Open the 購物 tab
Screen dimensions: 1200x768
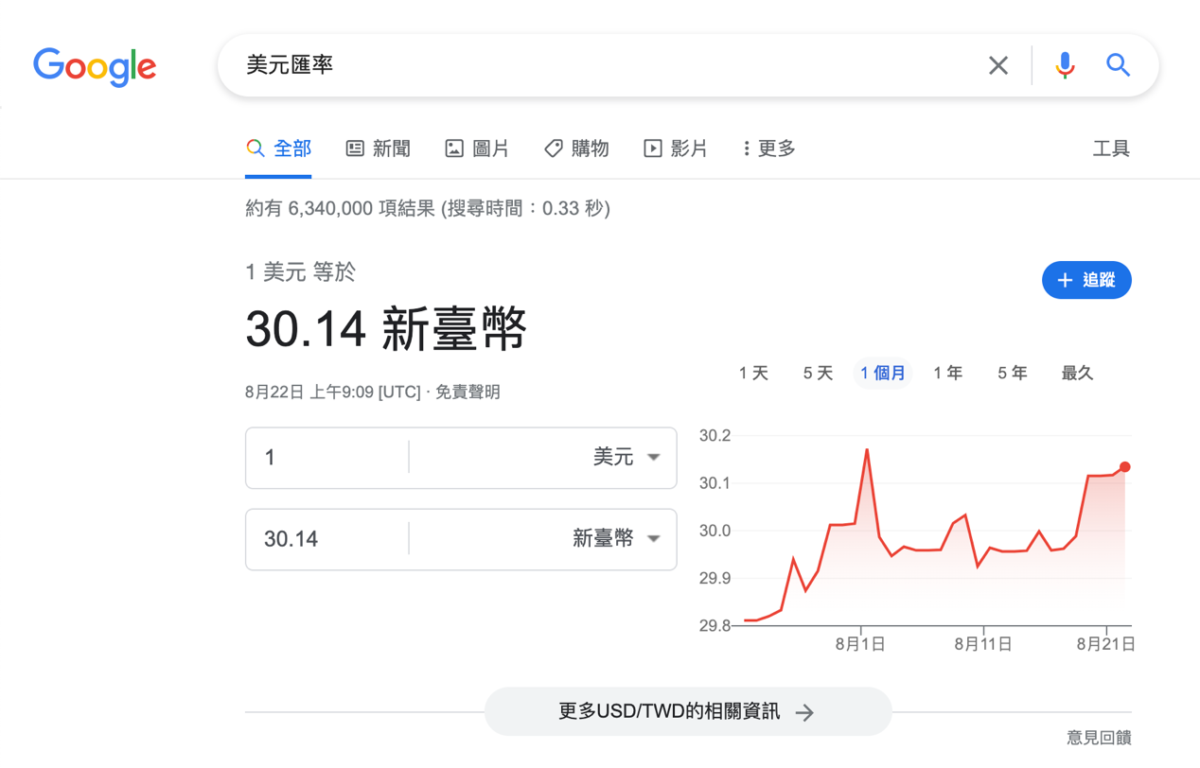click(x=576, y=149)
